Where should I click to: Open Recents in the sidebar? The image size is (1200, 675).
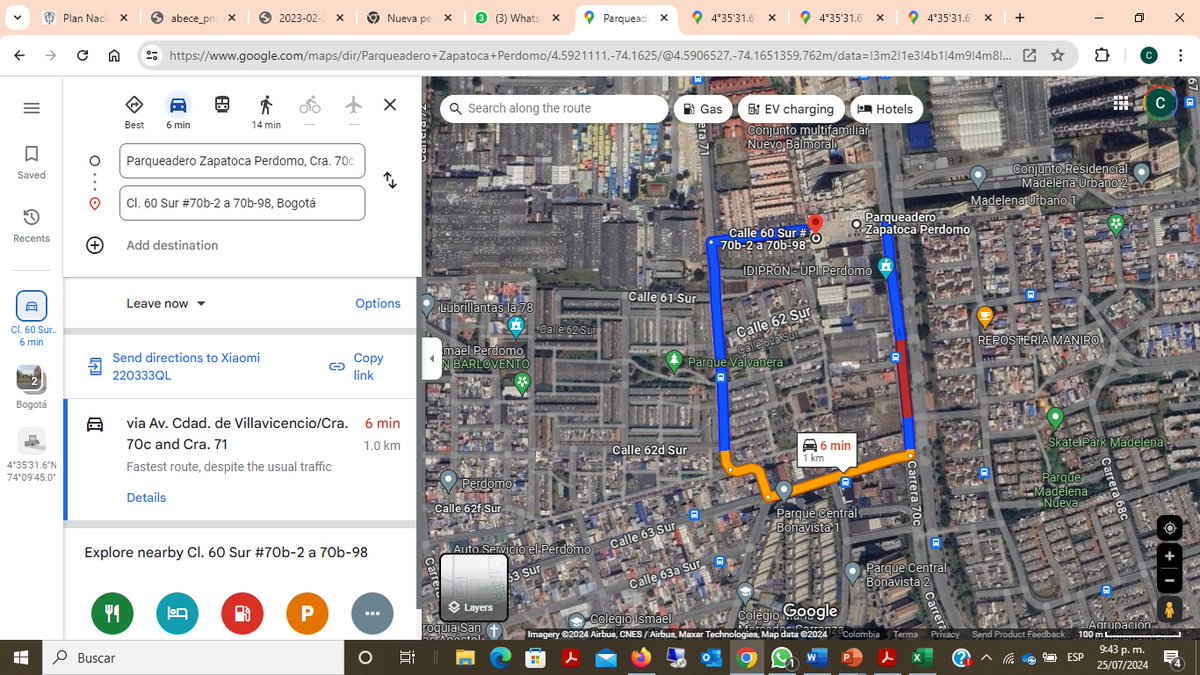pos(31,226)
